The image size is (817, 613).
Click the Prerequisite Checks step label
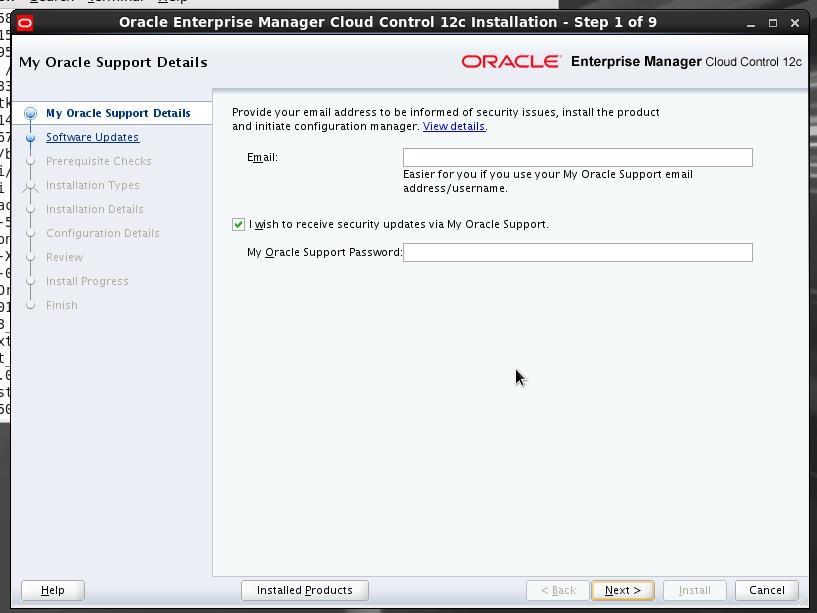coord(98,161)
